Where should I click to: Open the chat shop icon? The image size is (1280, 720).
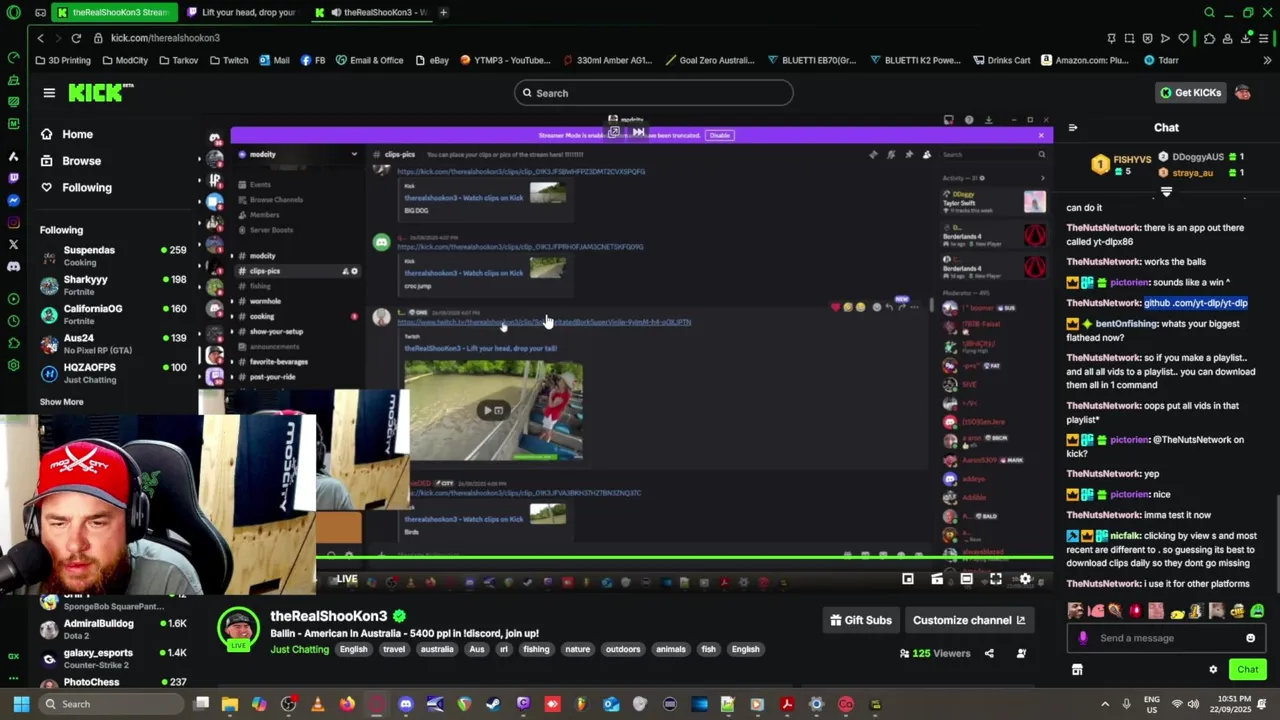tap(1077, 670)
